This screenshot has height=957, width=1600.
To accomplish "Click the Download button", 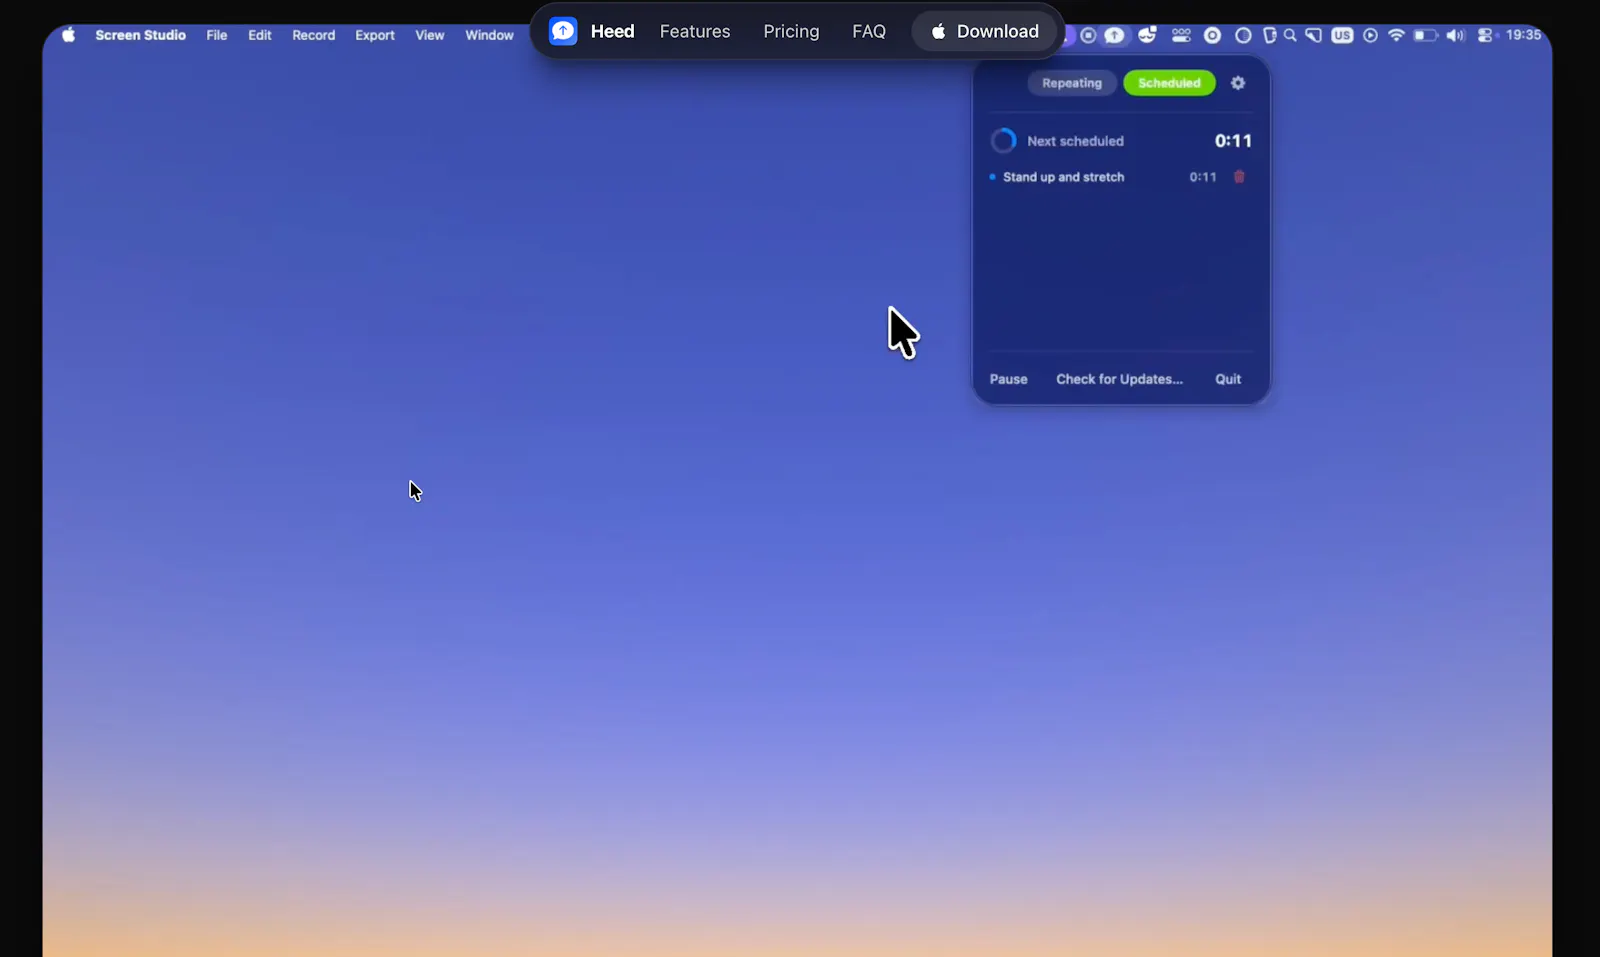I will click(984, 31).
